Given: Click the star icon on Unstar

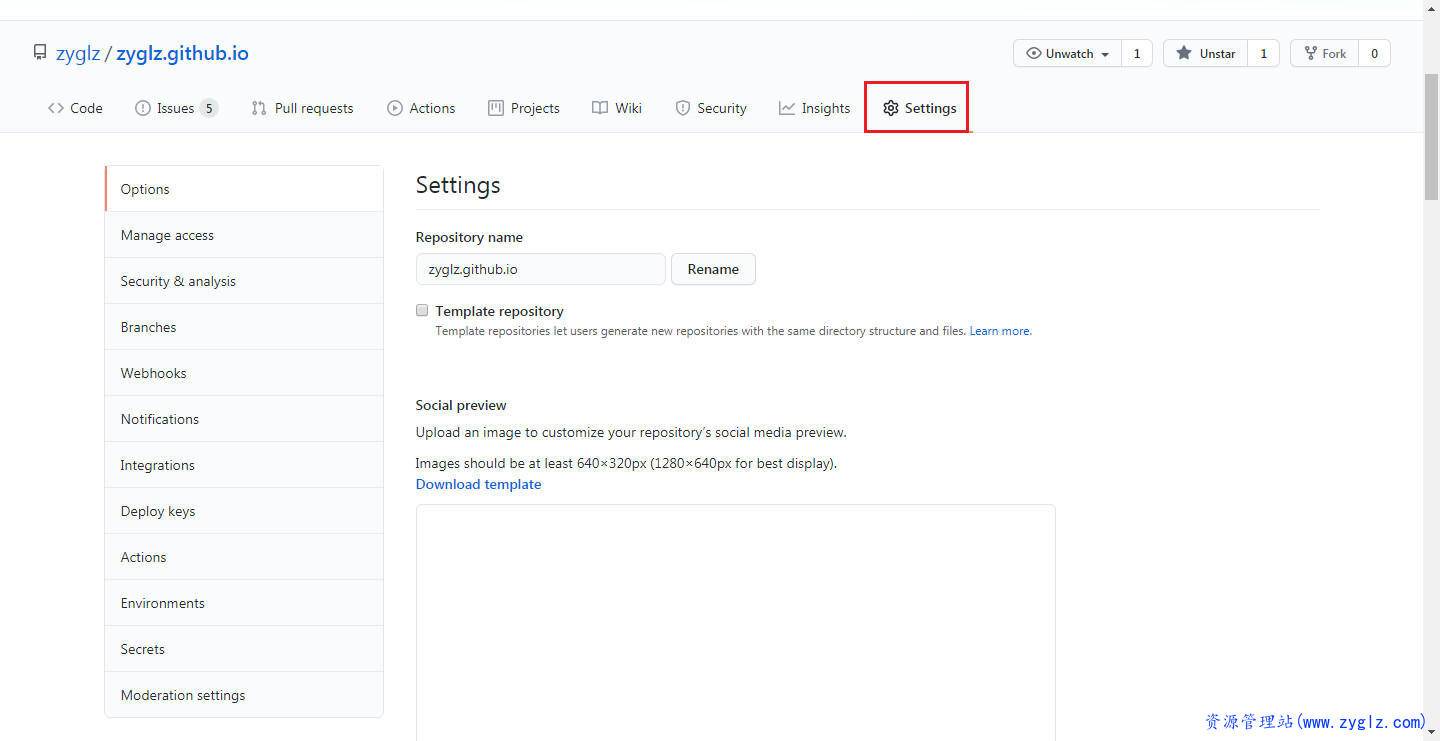Looking at the screenshot, I should (x=1184, y=53).
